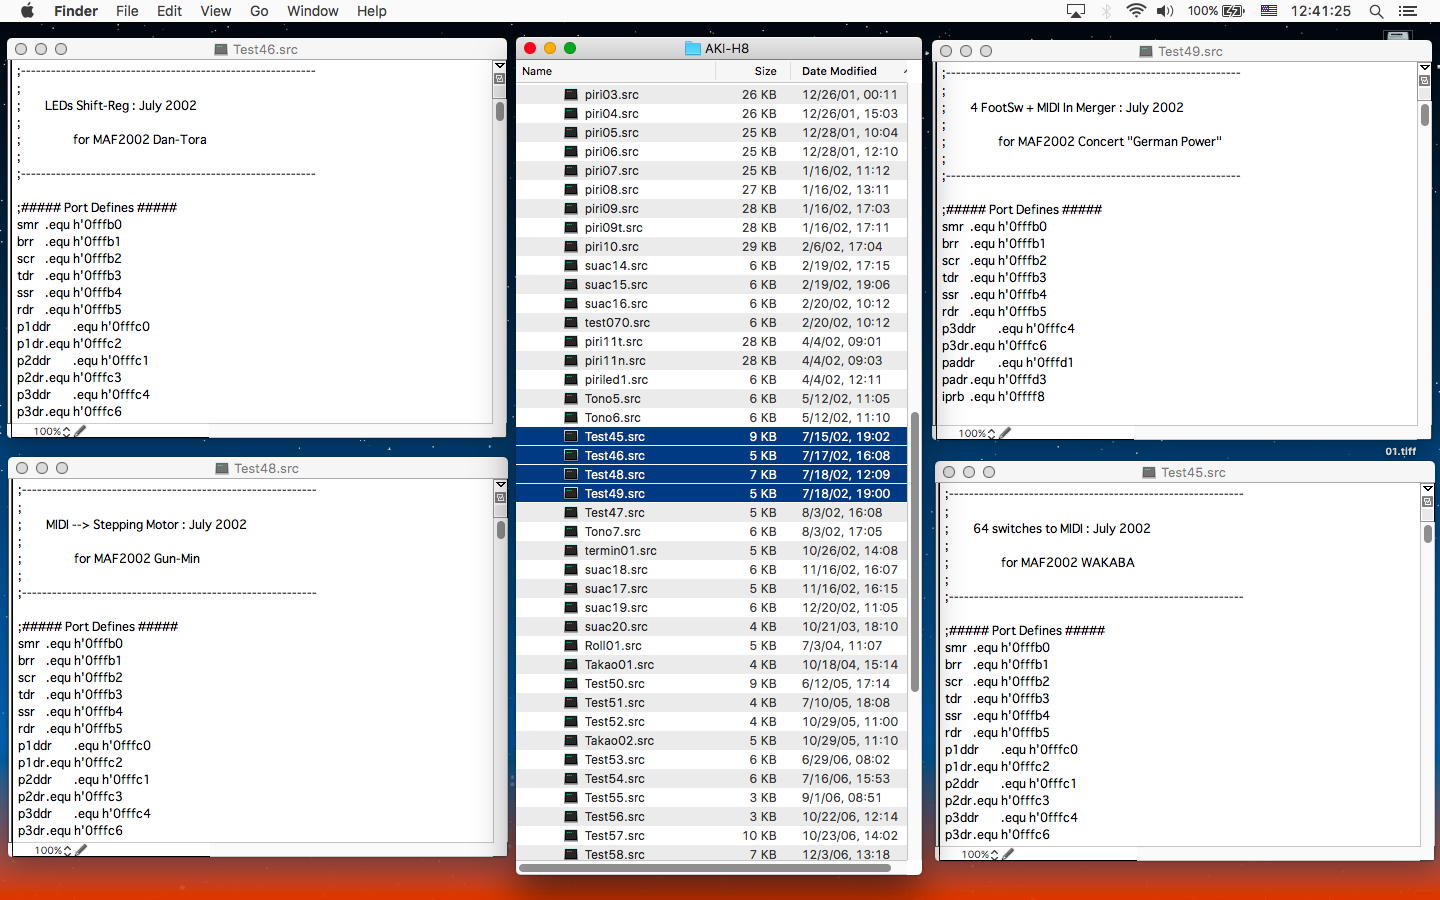Open the triangle dropdown above Test46.src scrollbar

coord(500,66)
